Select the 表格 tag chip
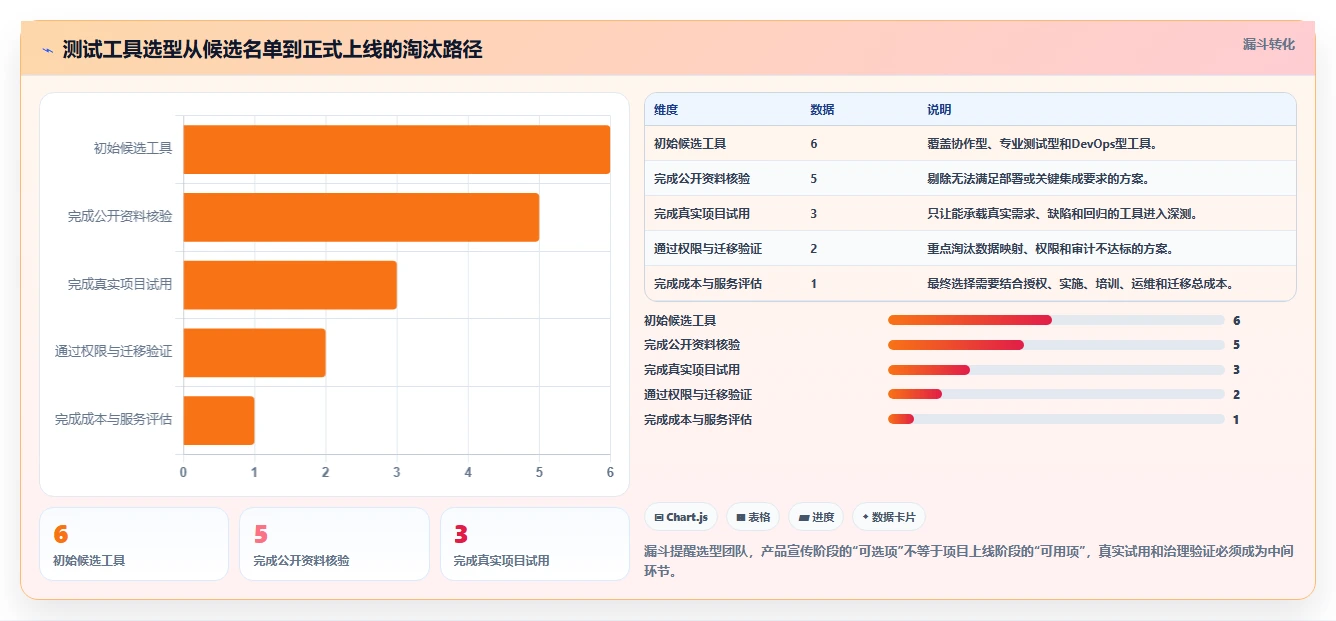This screenshot has width=1336, height=621. [x=753, y=517]
